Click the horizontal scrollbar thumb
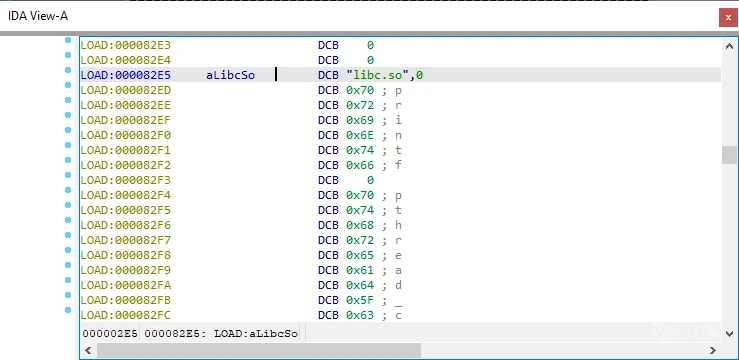The width and height of the screenshot is (739, 360). [x=259, y=351]
